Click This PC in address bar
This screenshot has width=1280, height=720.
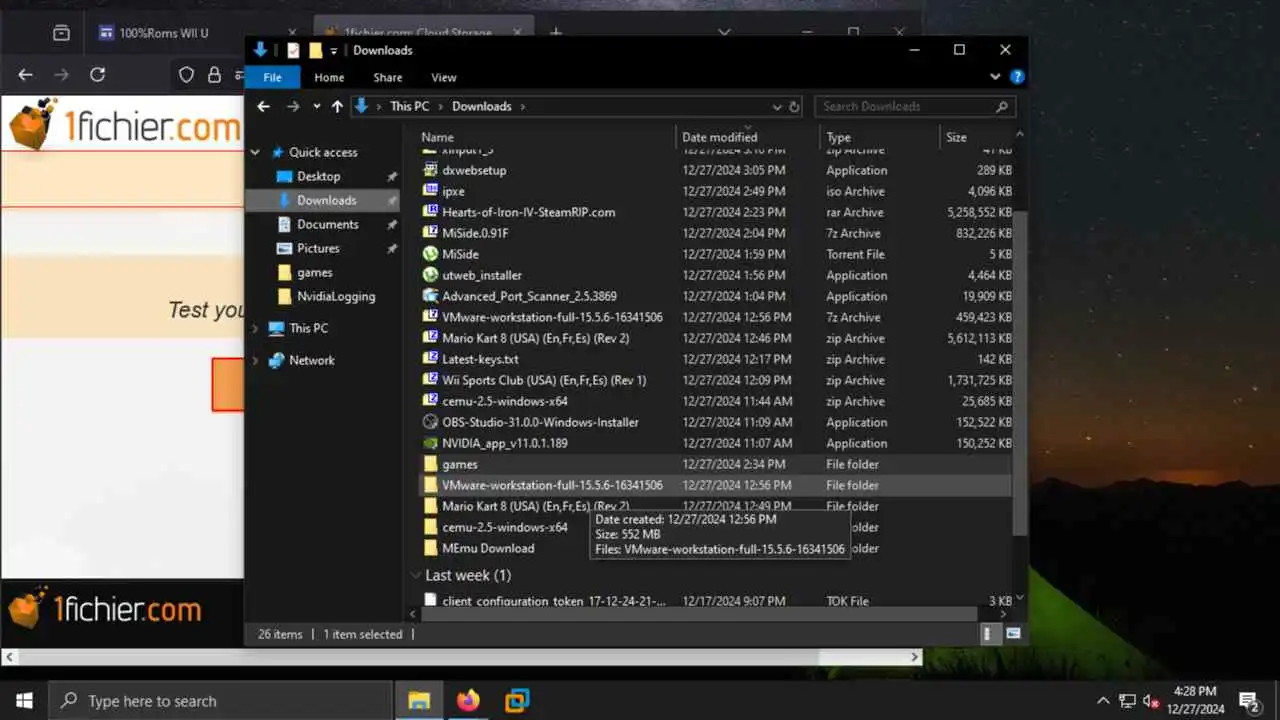click(409, 106)
